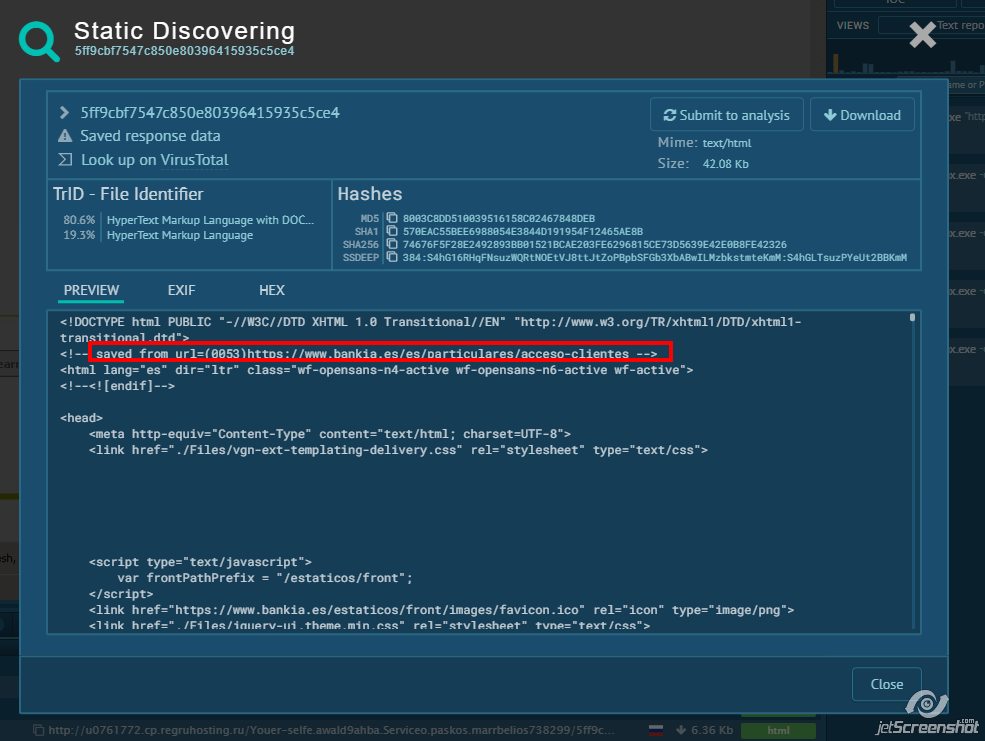Click the hash subtitle under Static Discovering
The image size is (985, 741).
tap(184, 51)
